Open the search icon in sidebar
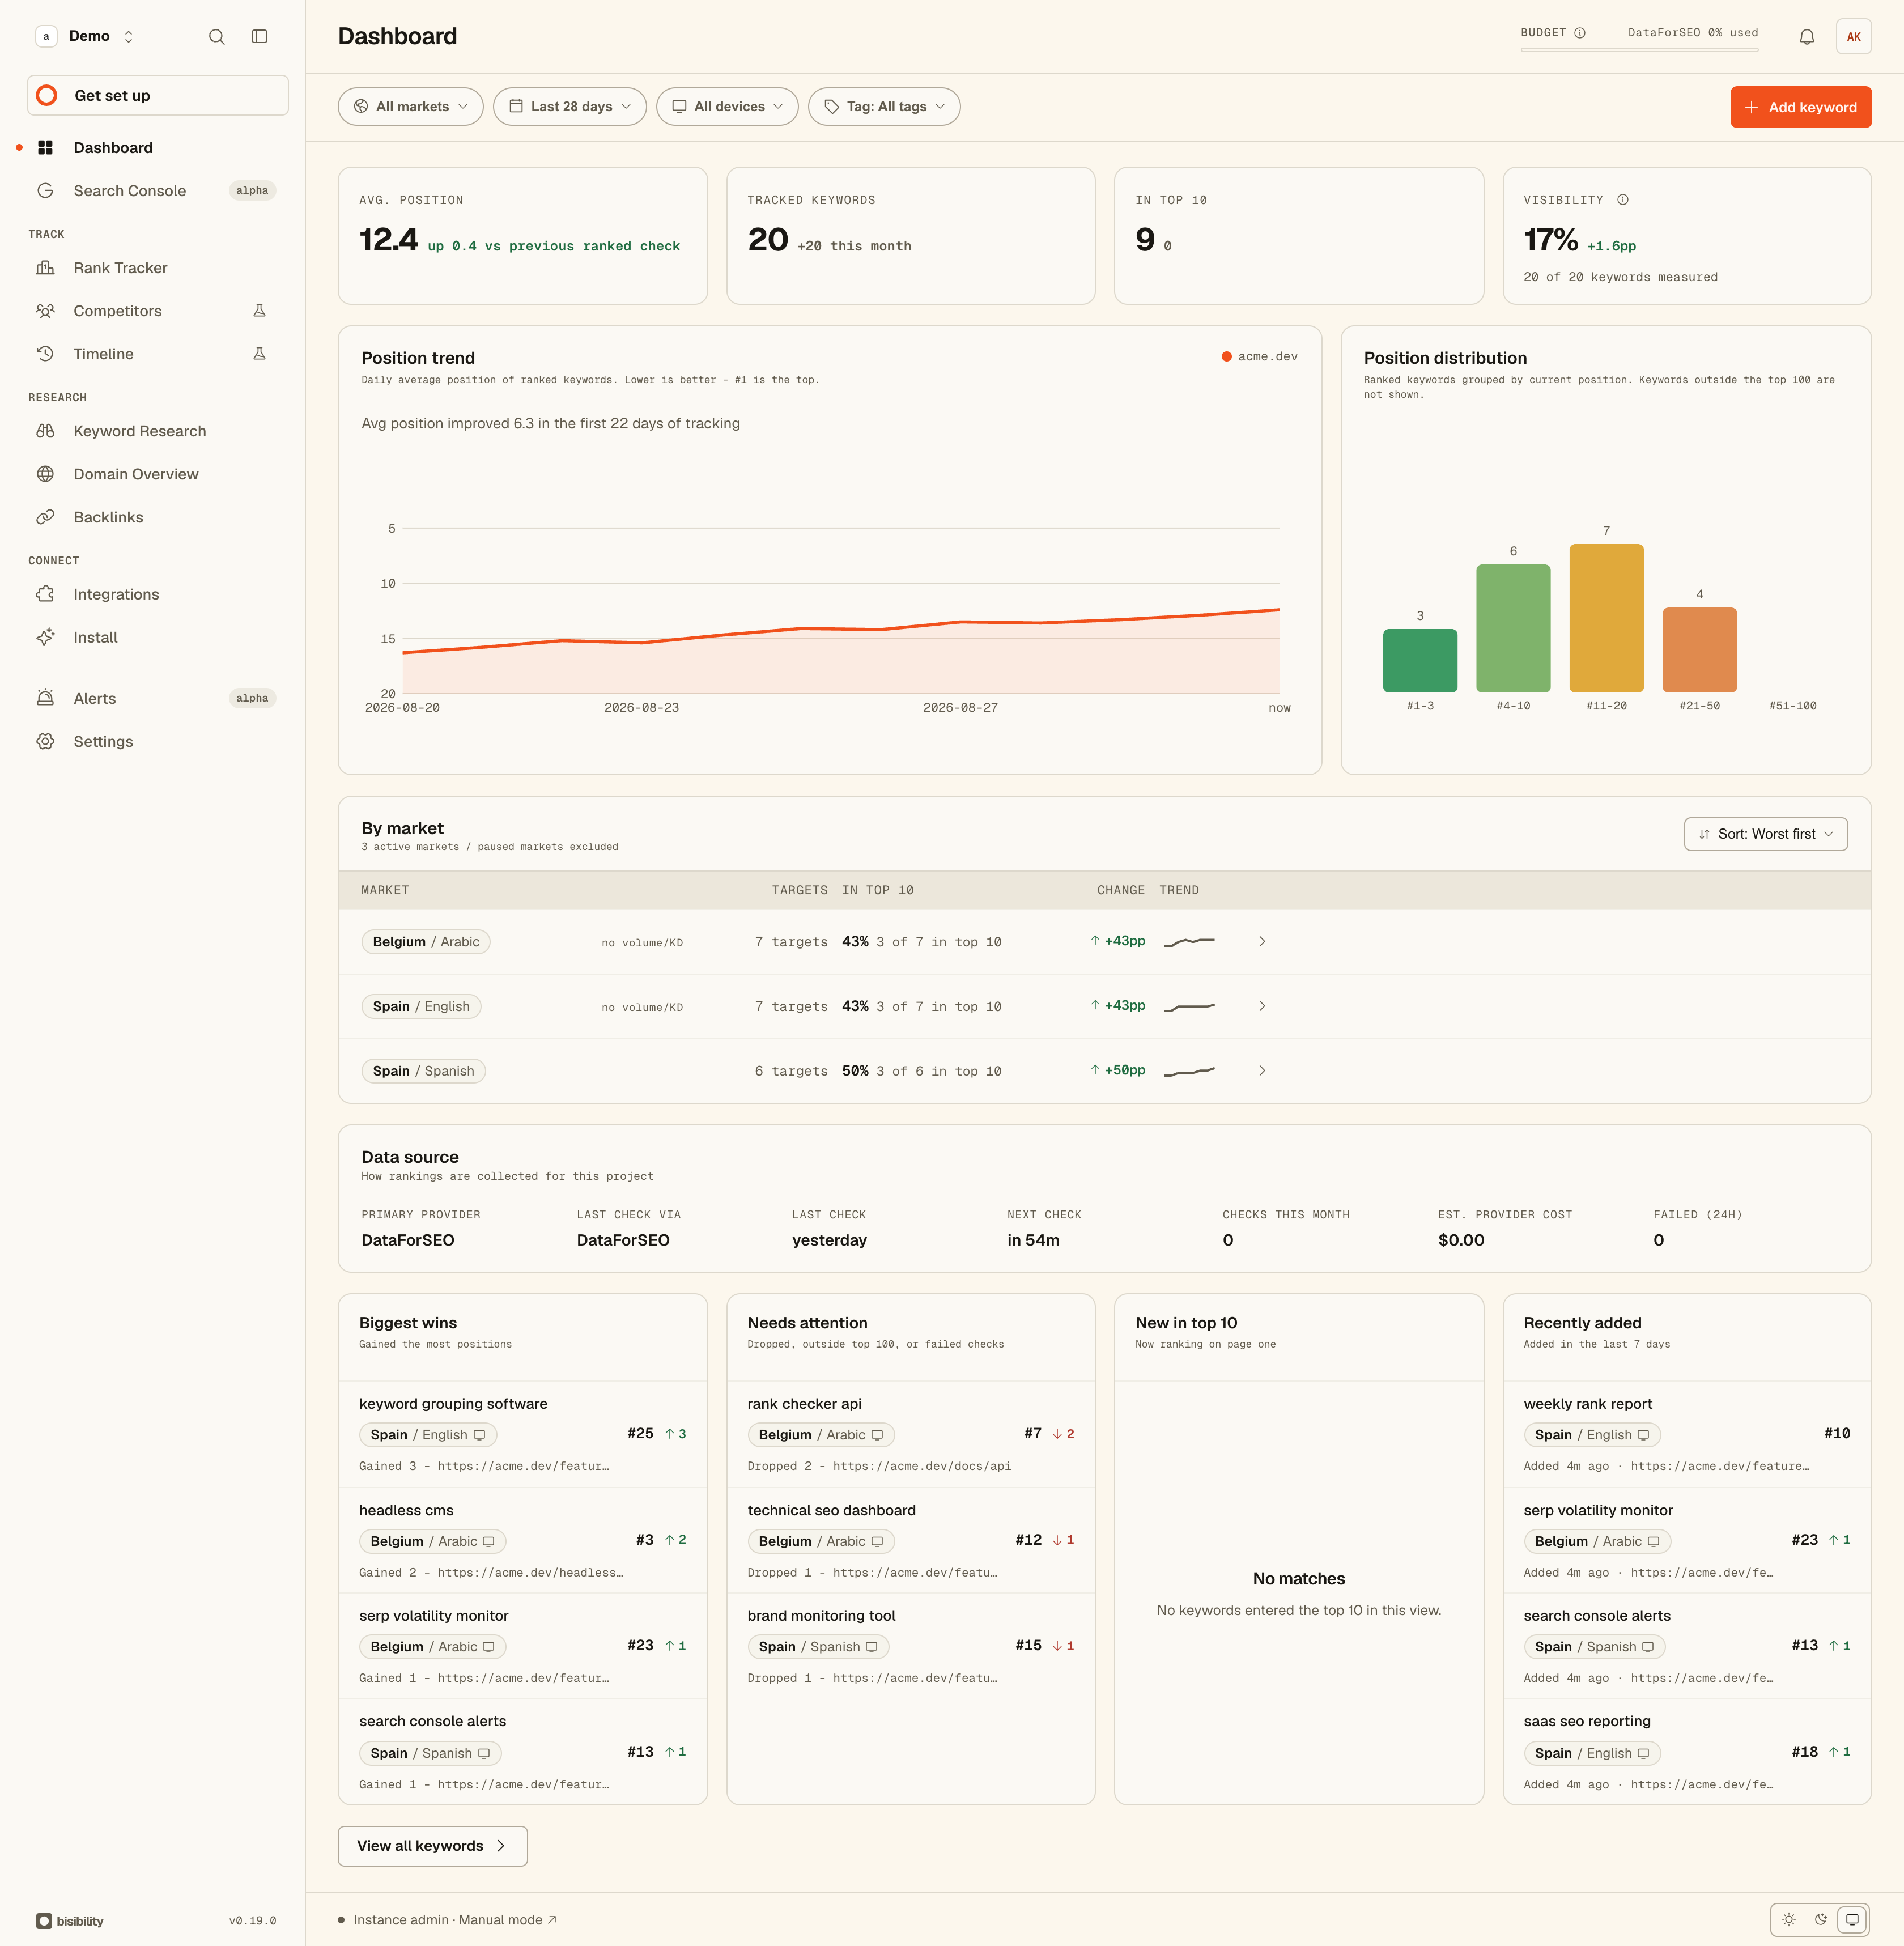 pyautogui.click(x=216, y=37)
